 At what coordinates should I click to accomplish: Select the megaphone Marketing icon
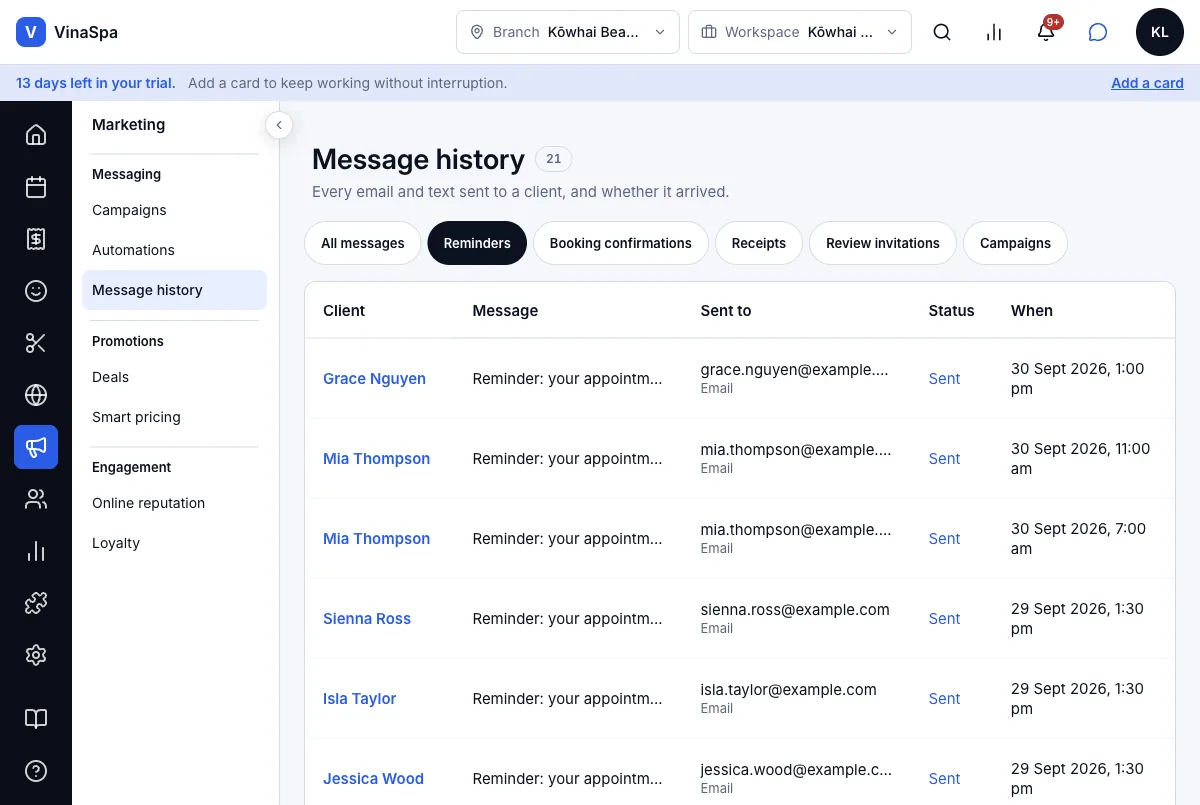click(x=36, y=447)
